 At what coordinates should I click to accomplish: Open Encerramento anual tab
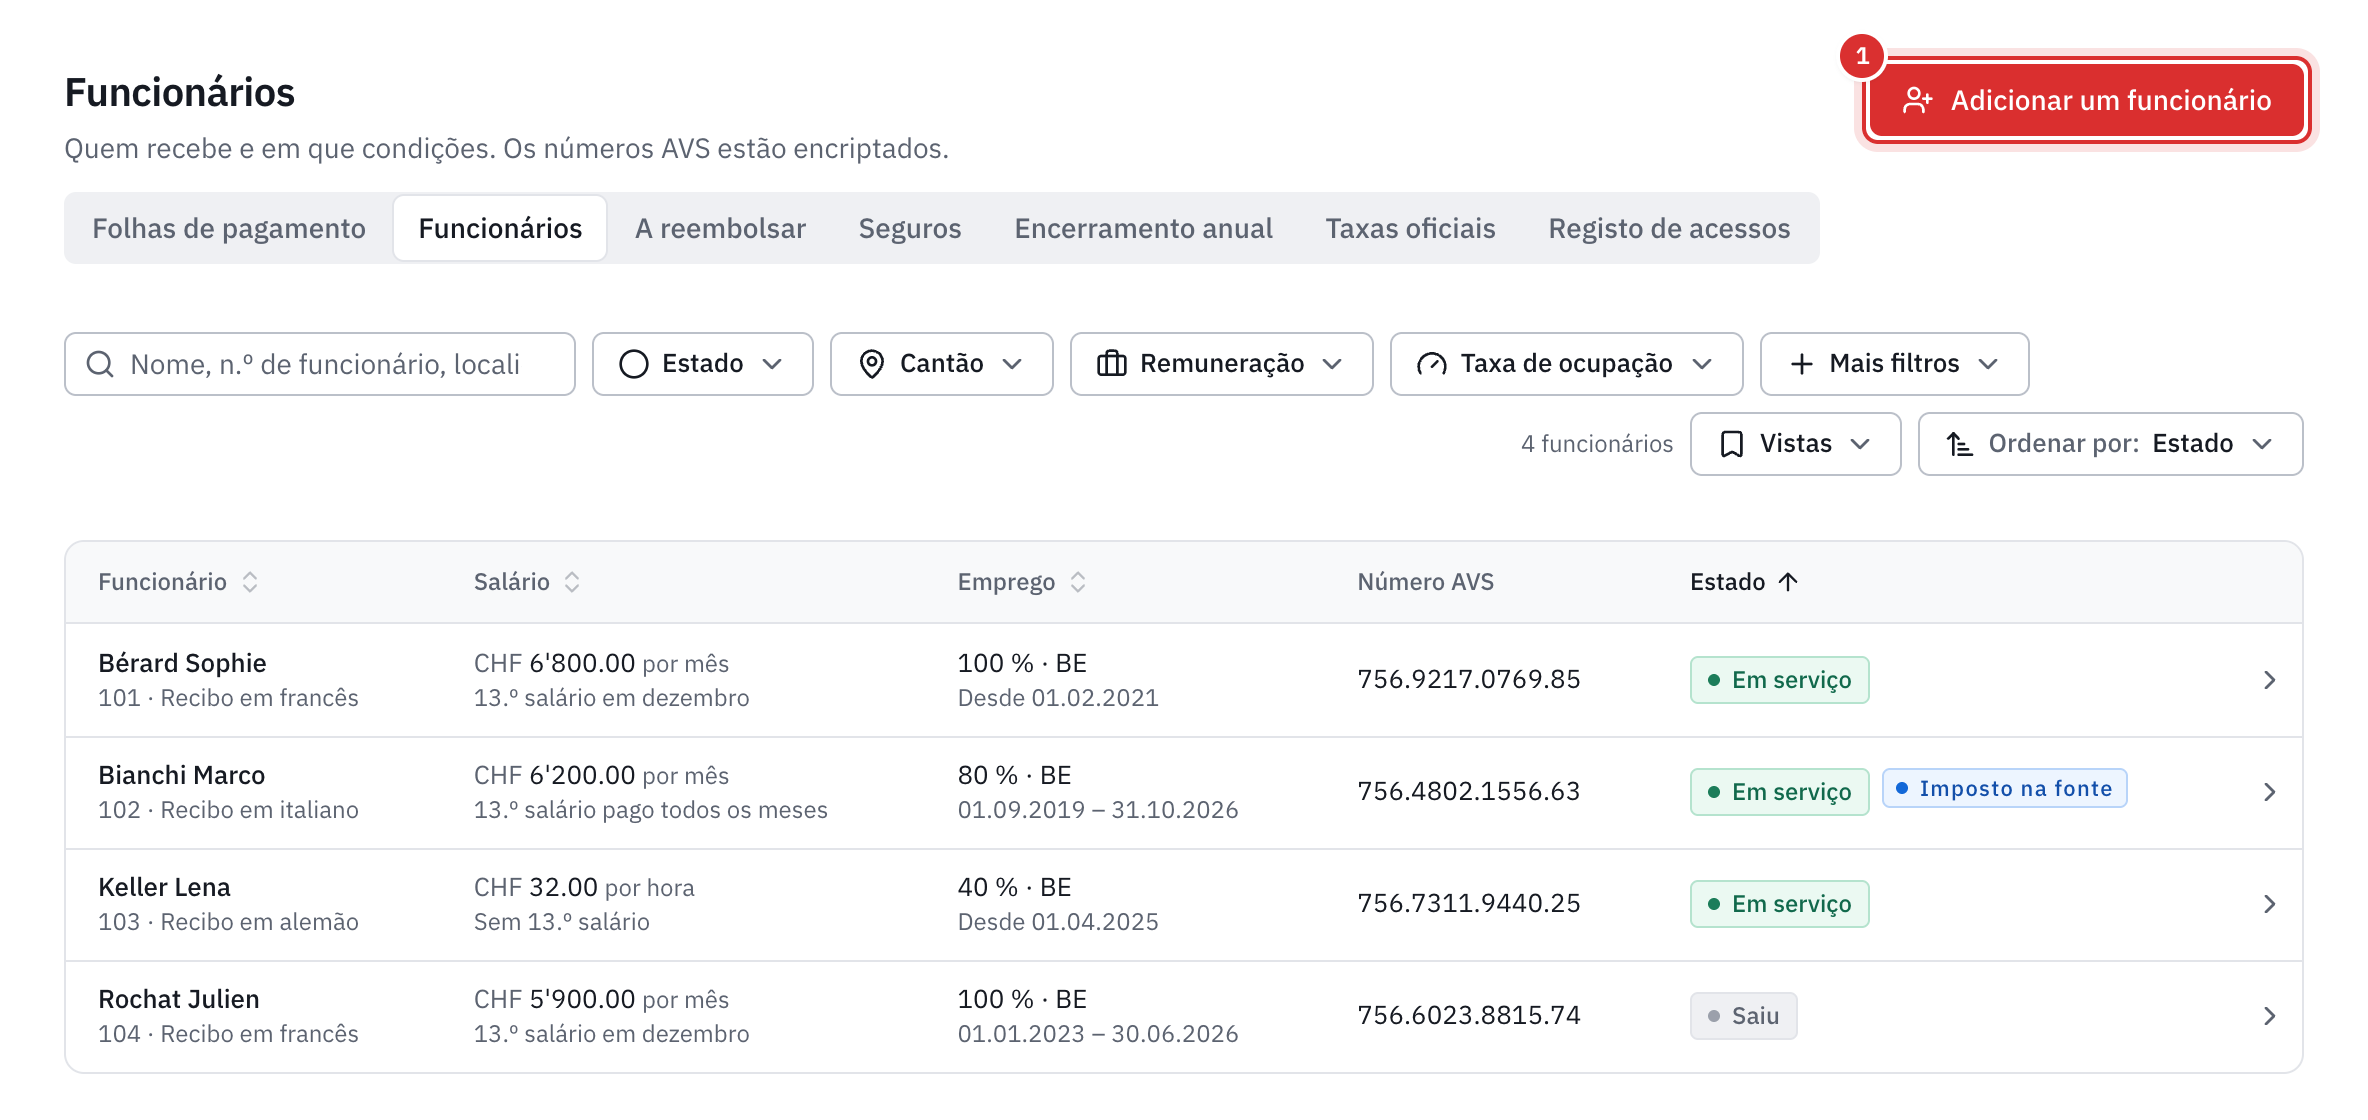(1143, 228)
